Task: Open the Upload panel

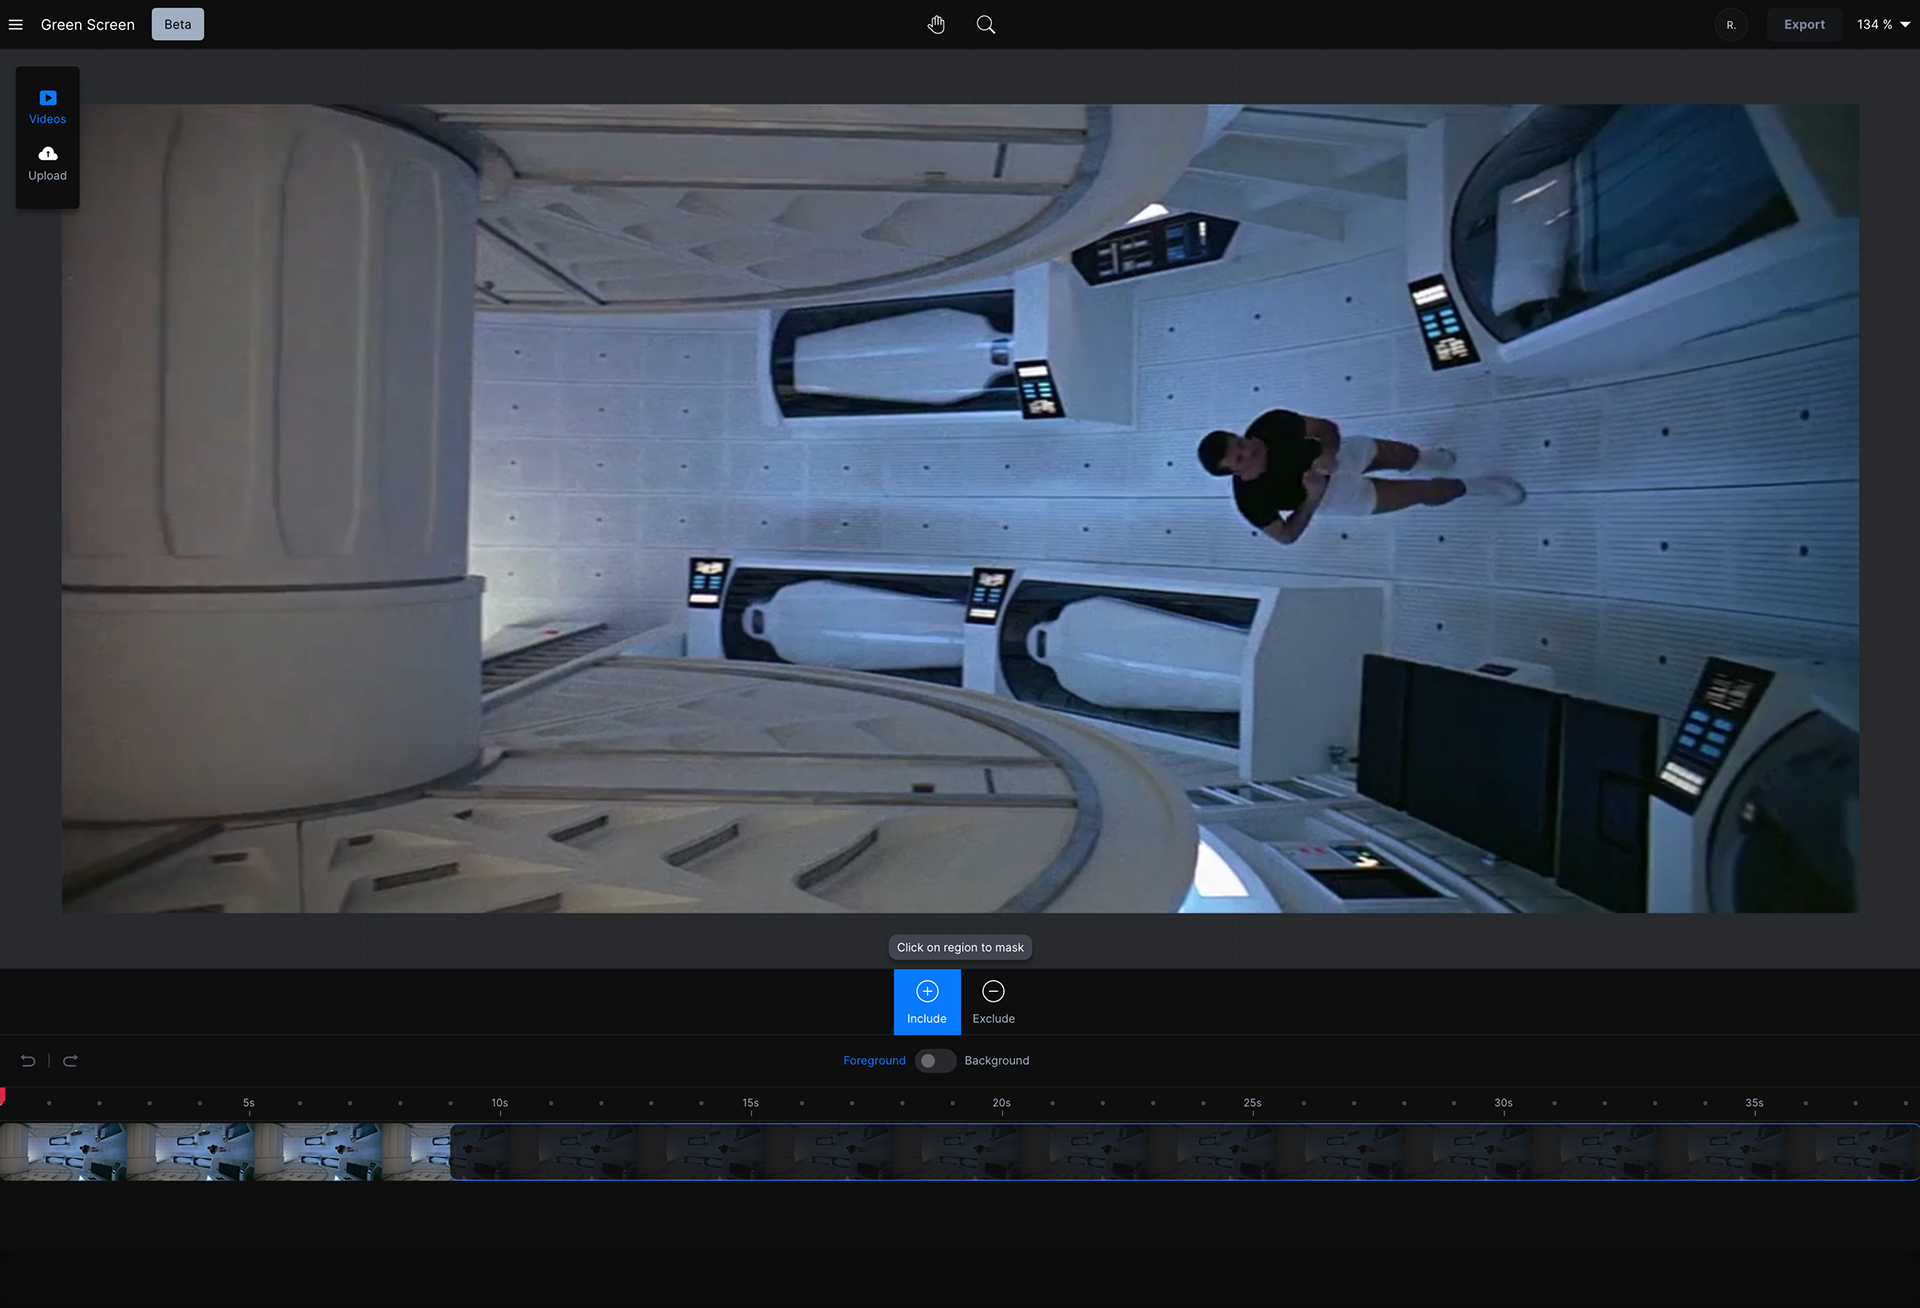Action: click(x=47, y=164)
